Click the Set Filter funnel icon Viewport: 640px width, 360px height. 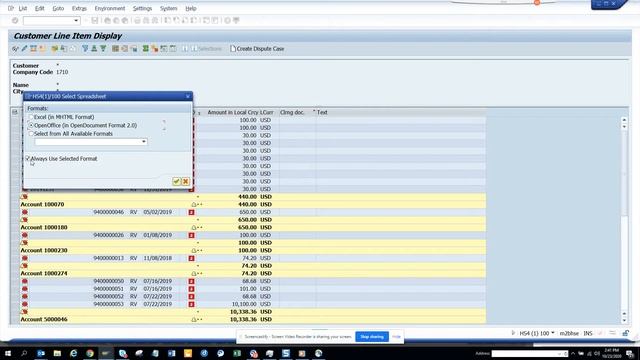(85, 49)
